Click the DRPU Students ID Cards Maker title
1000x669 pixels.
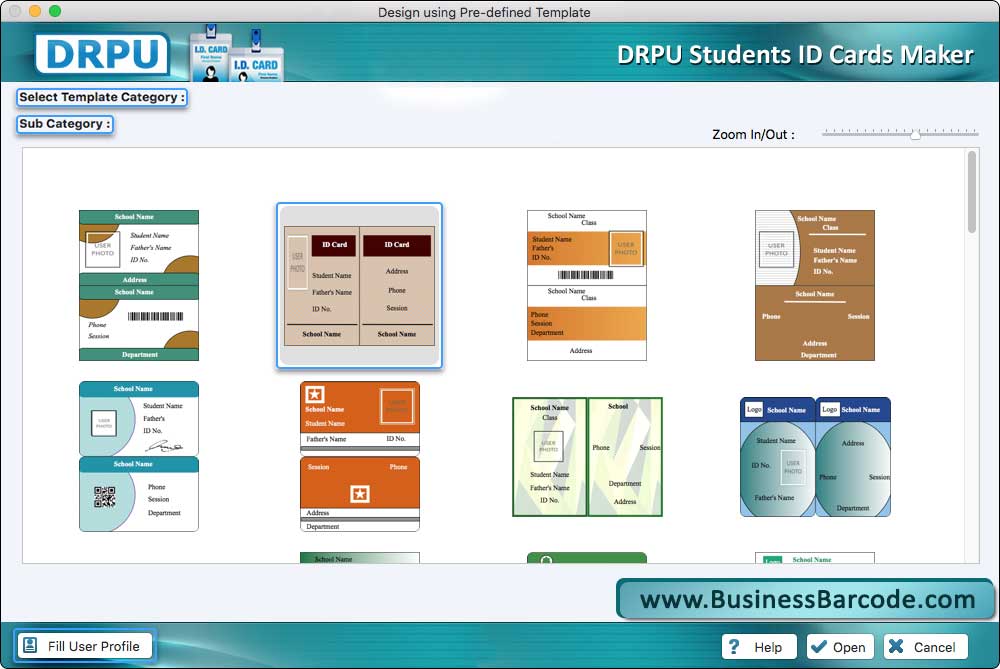pos(795,55)
